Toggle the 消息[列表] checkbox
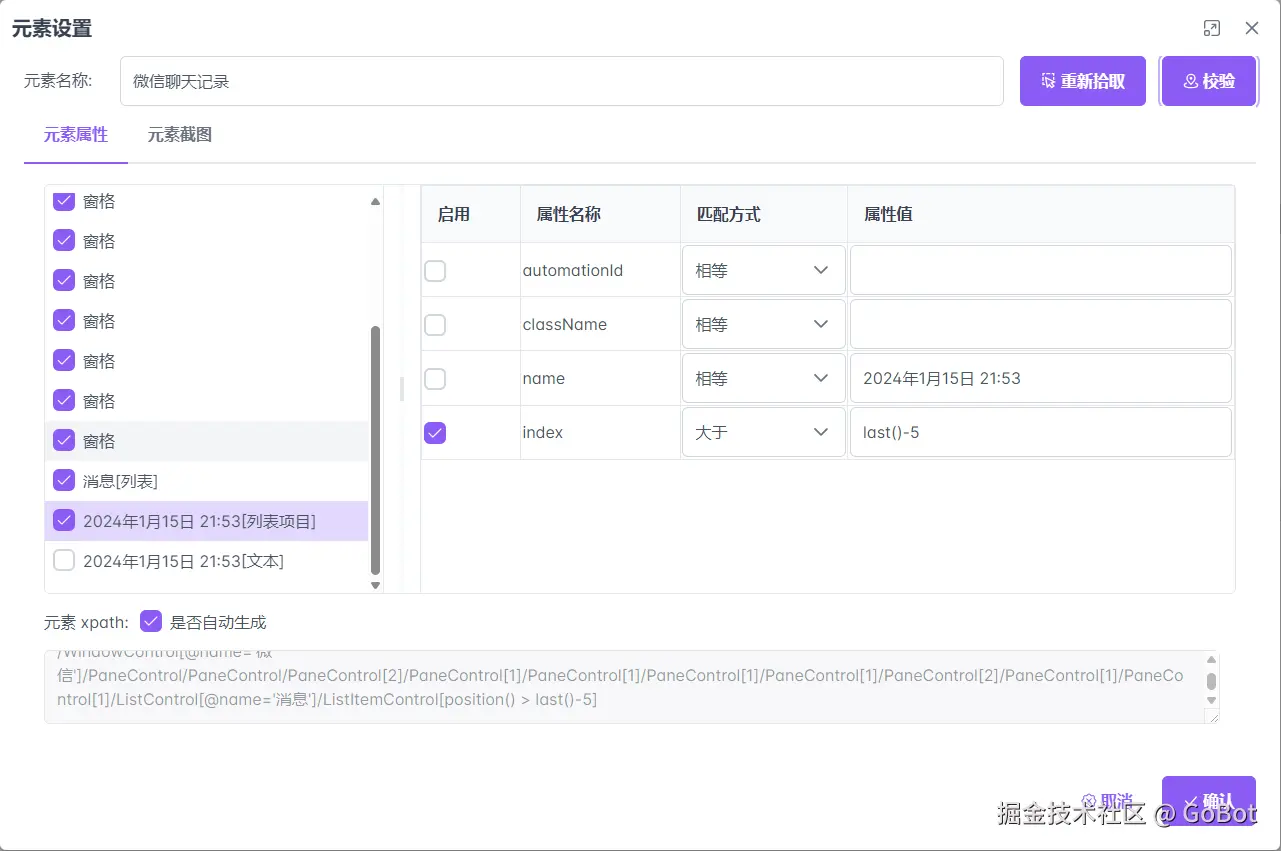Viewport: 1281px width, 851px height. 64,480
